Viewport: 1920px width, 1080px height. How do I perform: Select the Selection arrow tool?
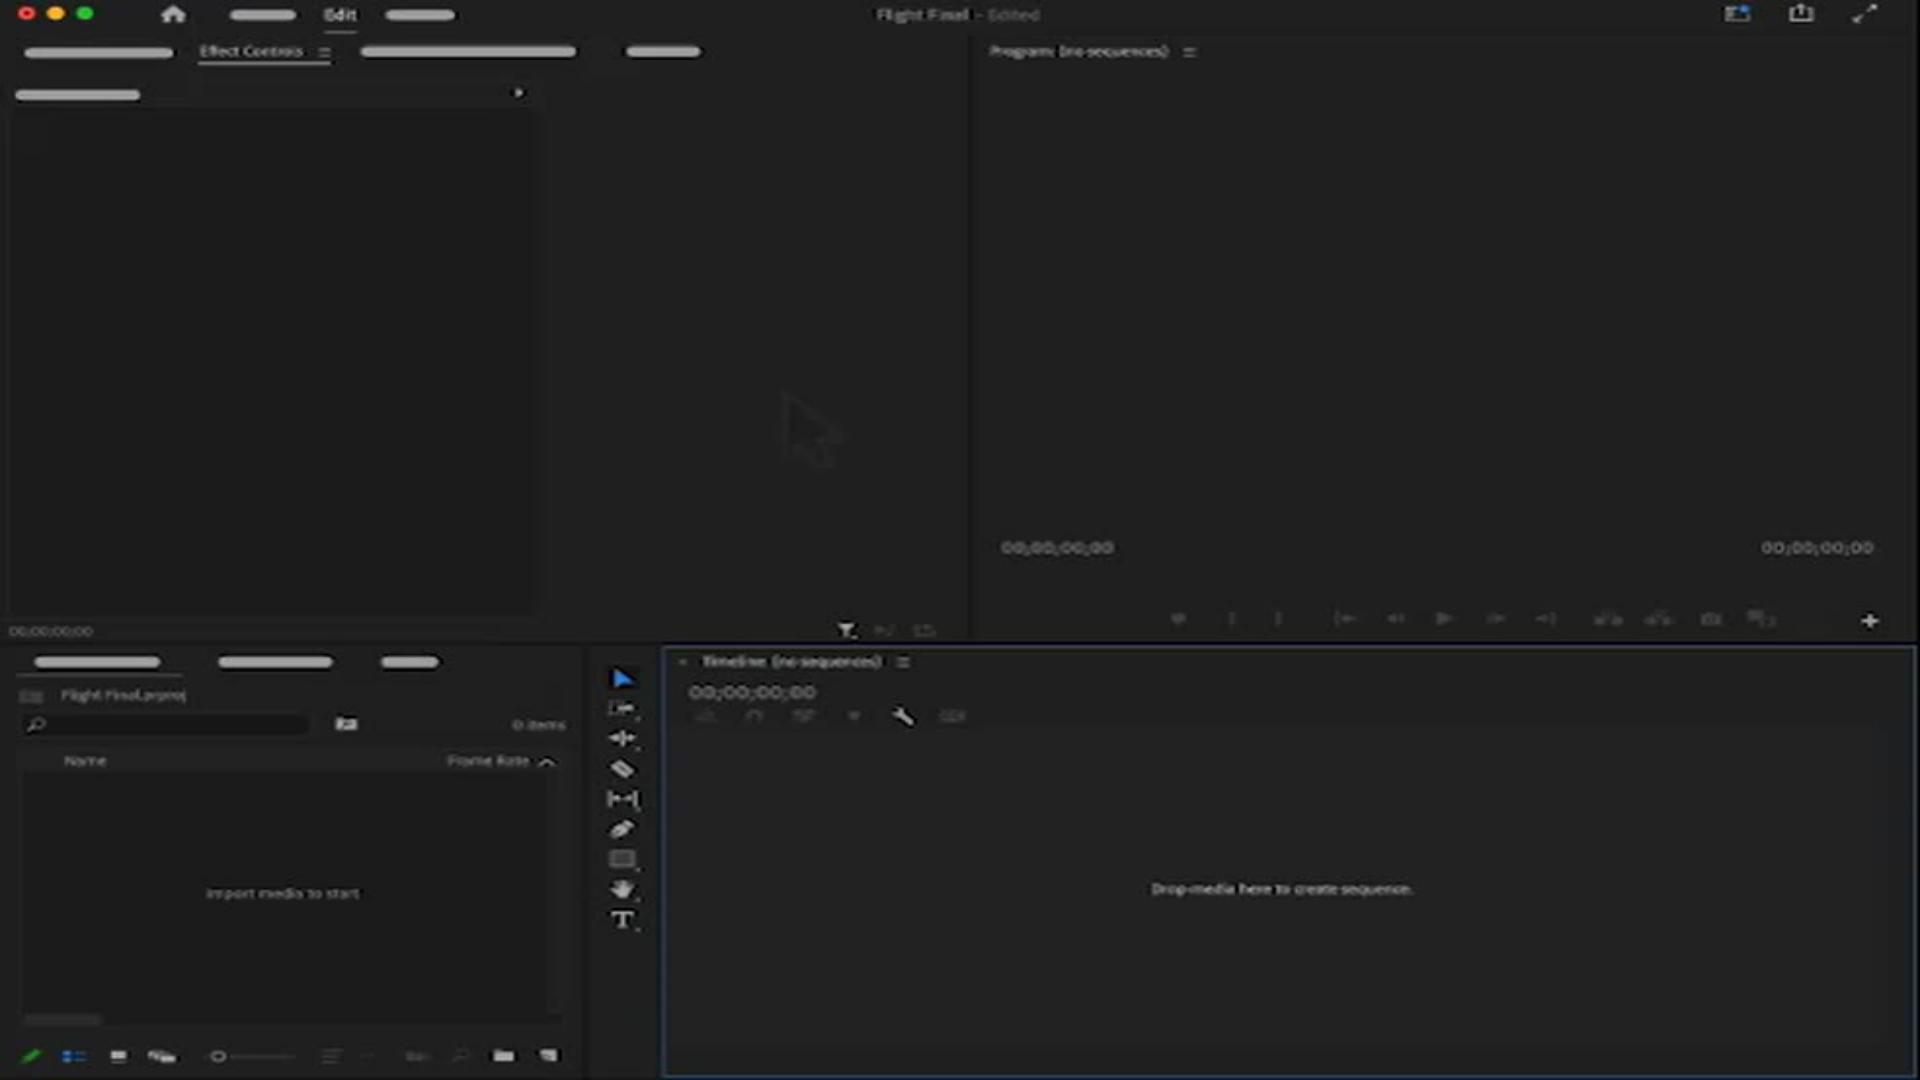pos(622,679)
